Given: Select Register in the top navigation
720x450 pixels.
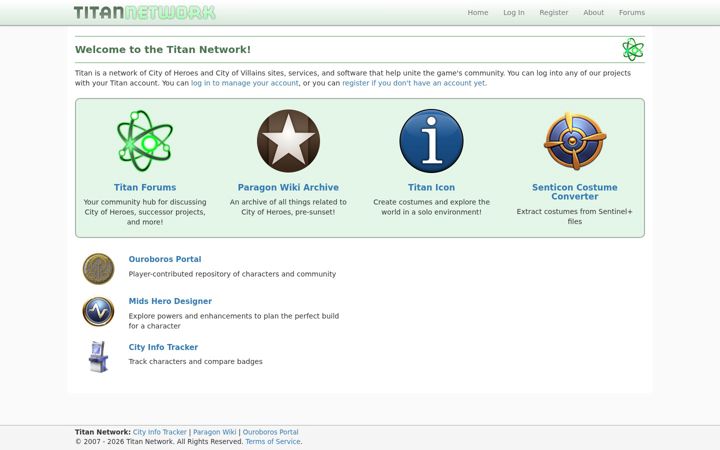Looking at the screenshot, I should click(553, 12).
